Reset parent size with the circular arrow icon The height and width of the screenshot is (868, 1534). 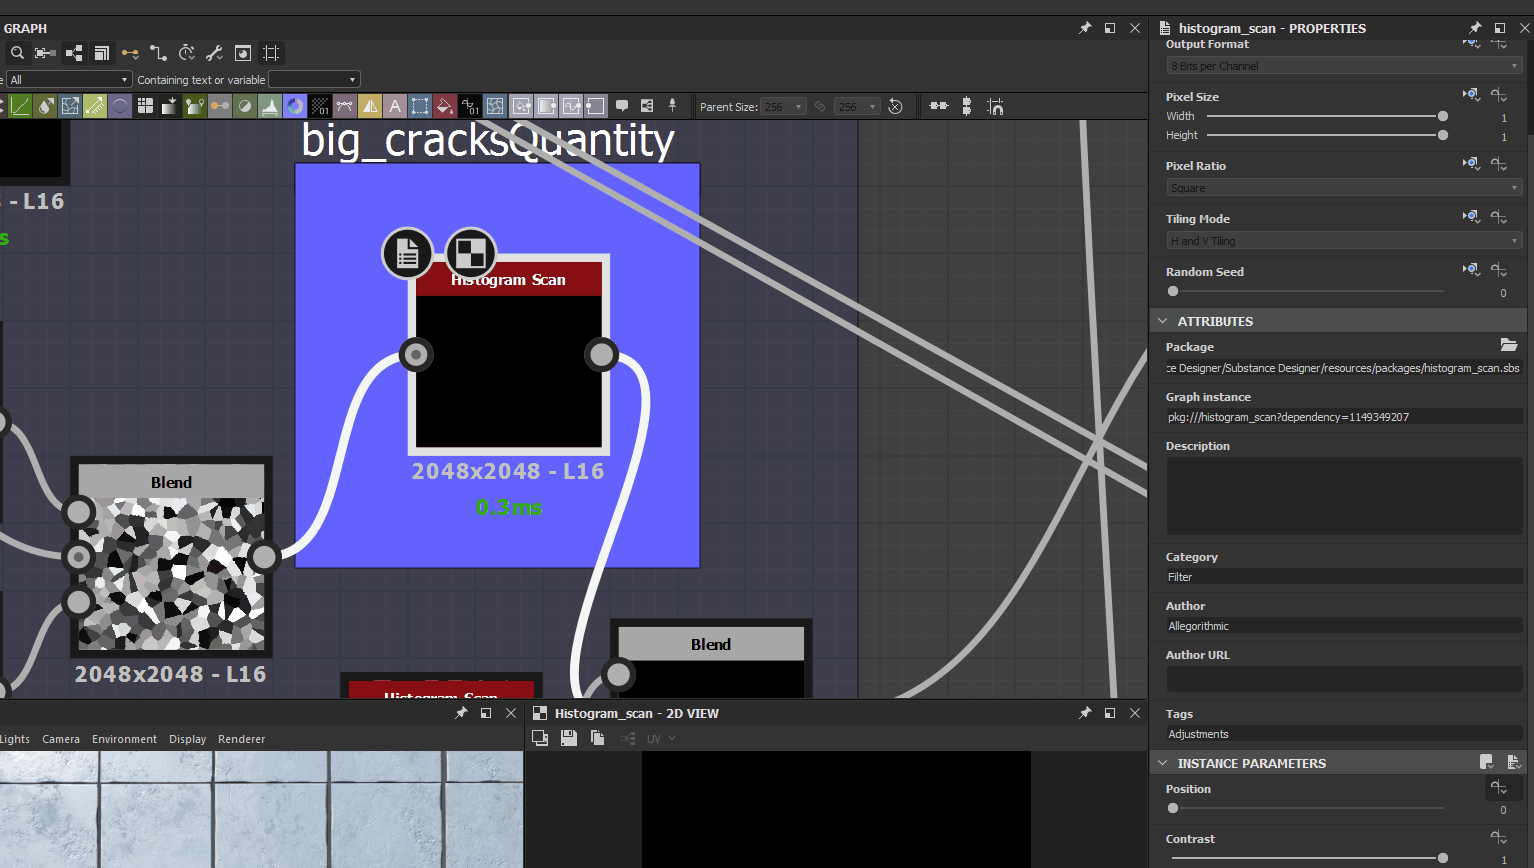tap(895, 106)
